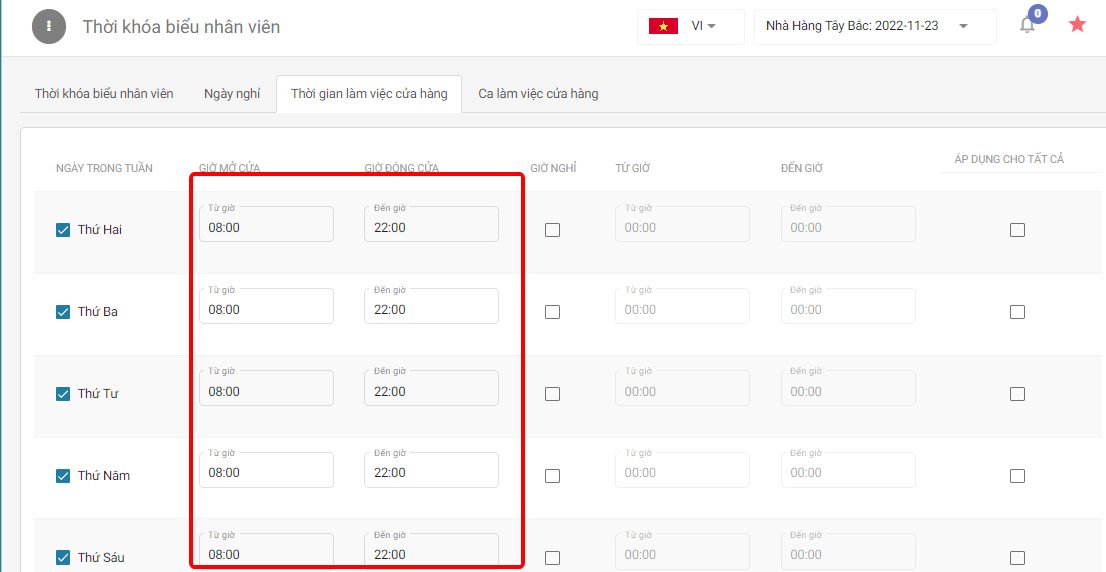Expand the Nhà Hàng Tây Bắc selector

pyautogui.click(x=874, y=26)
